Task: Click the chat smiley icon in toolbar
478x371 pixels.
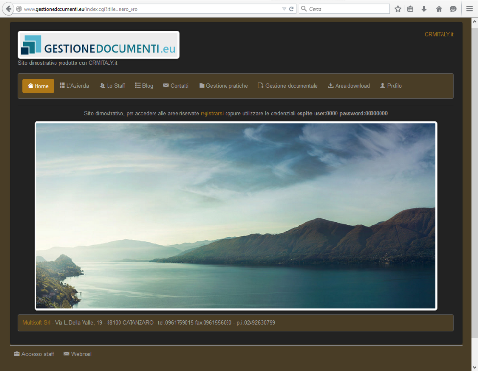Action: [453, 9]
